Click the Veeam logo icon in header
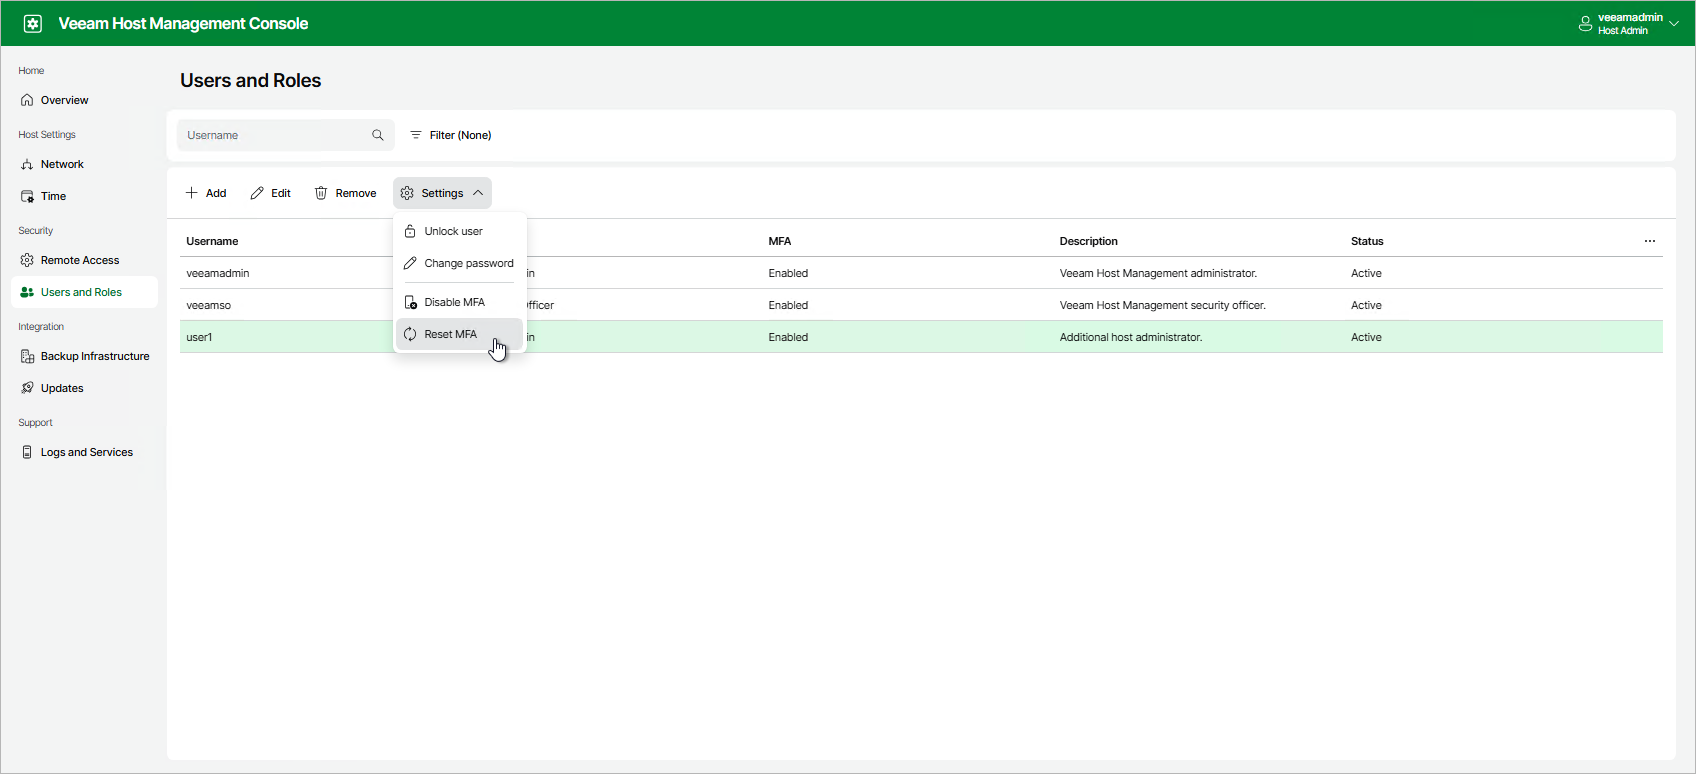This screenshot has height=774, width=1696. click(x=33, y=23)
